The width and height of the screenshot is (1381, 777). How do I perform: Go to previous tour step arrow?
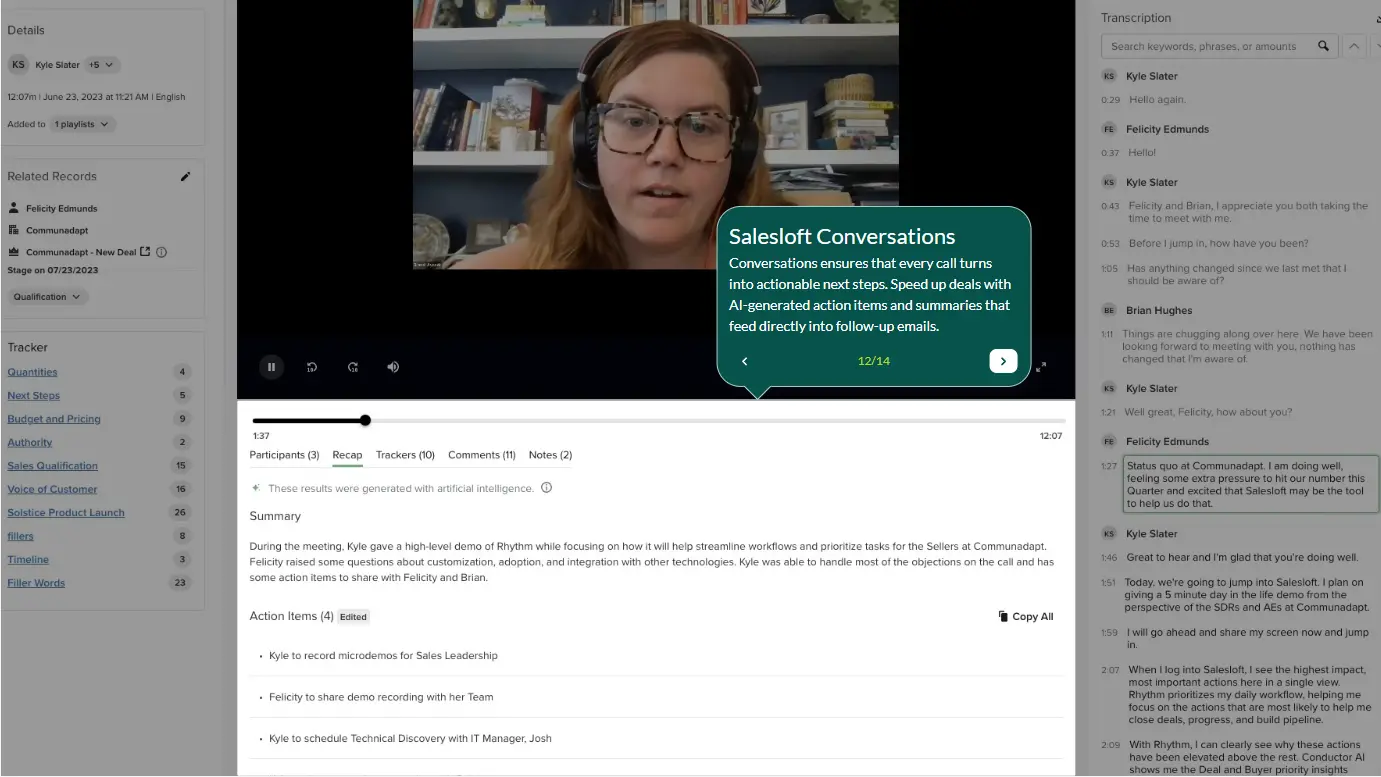coord(744,361)
